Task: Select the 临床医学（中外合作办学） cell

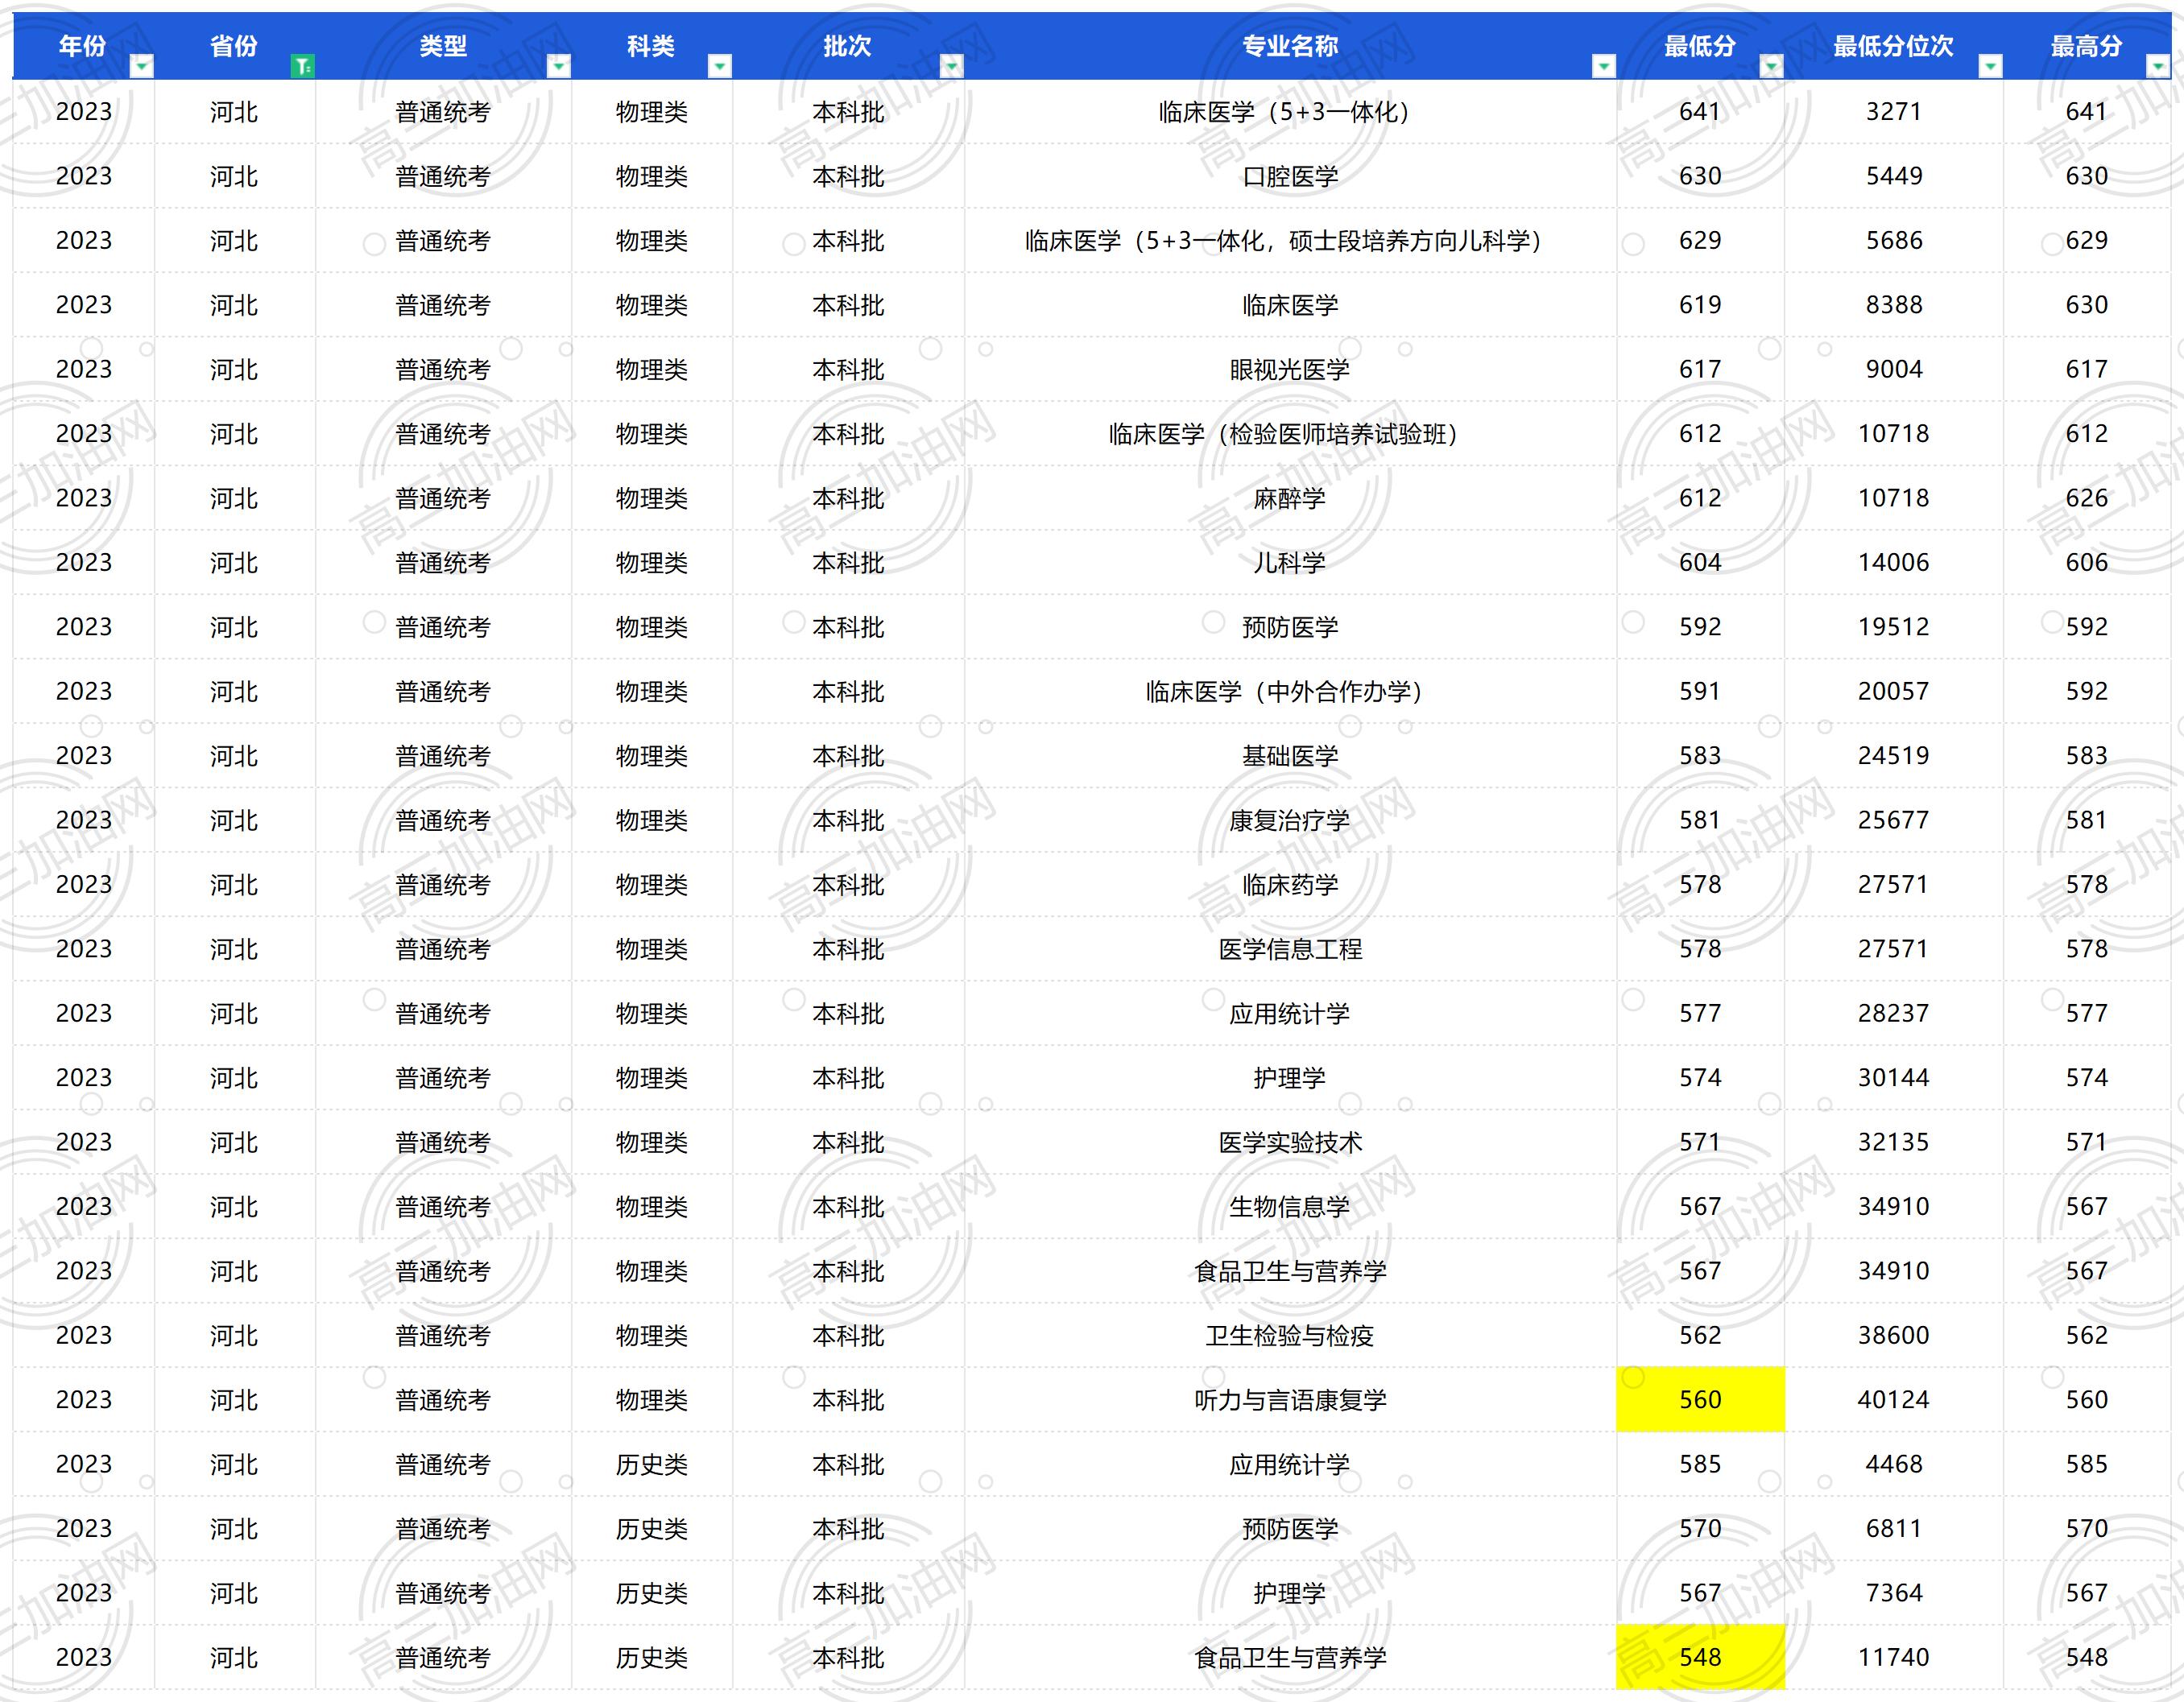Action: 1290,692
